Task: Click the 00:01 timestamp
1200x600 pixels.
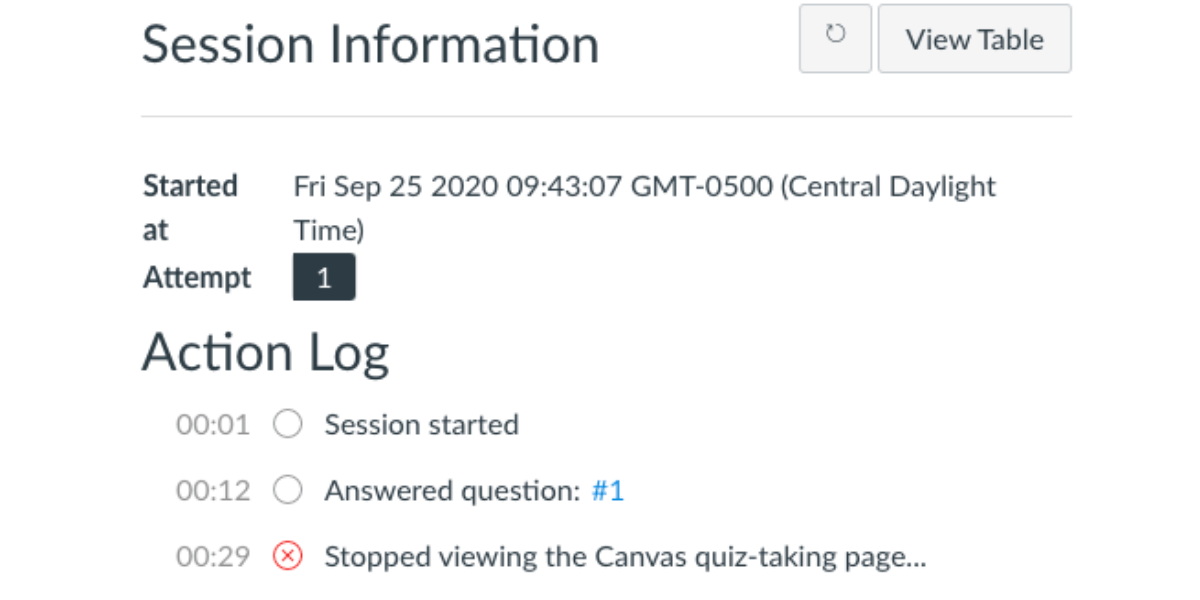Action: tap(213, 425)
